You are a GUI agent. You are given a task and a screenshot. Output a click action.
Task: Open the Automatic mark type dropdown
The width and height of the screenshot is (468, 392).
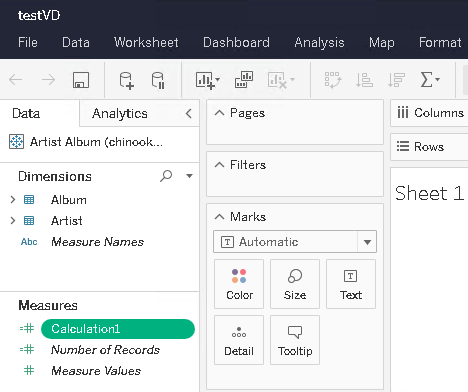tap(367, 242)
